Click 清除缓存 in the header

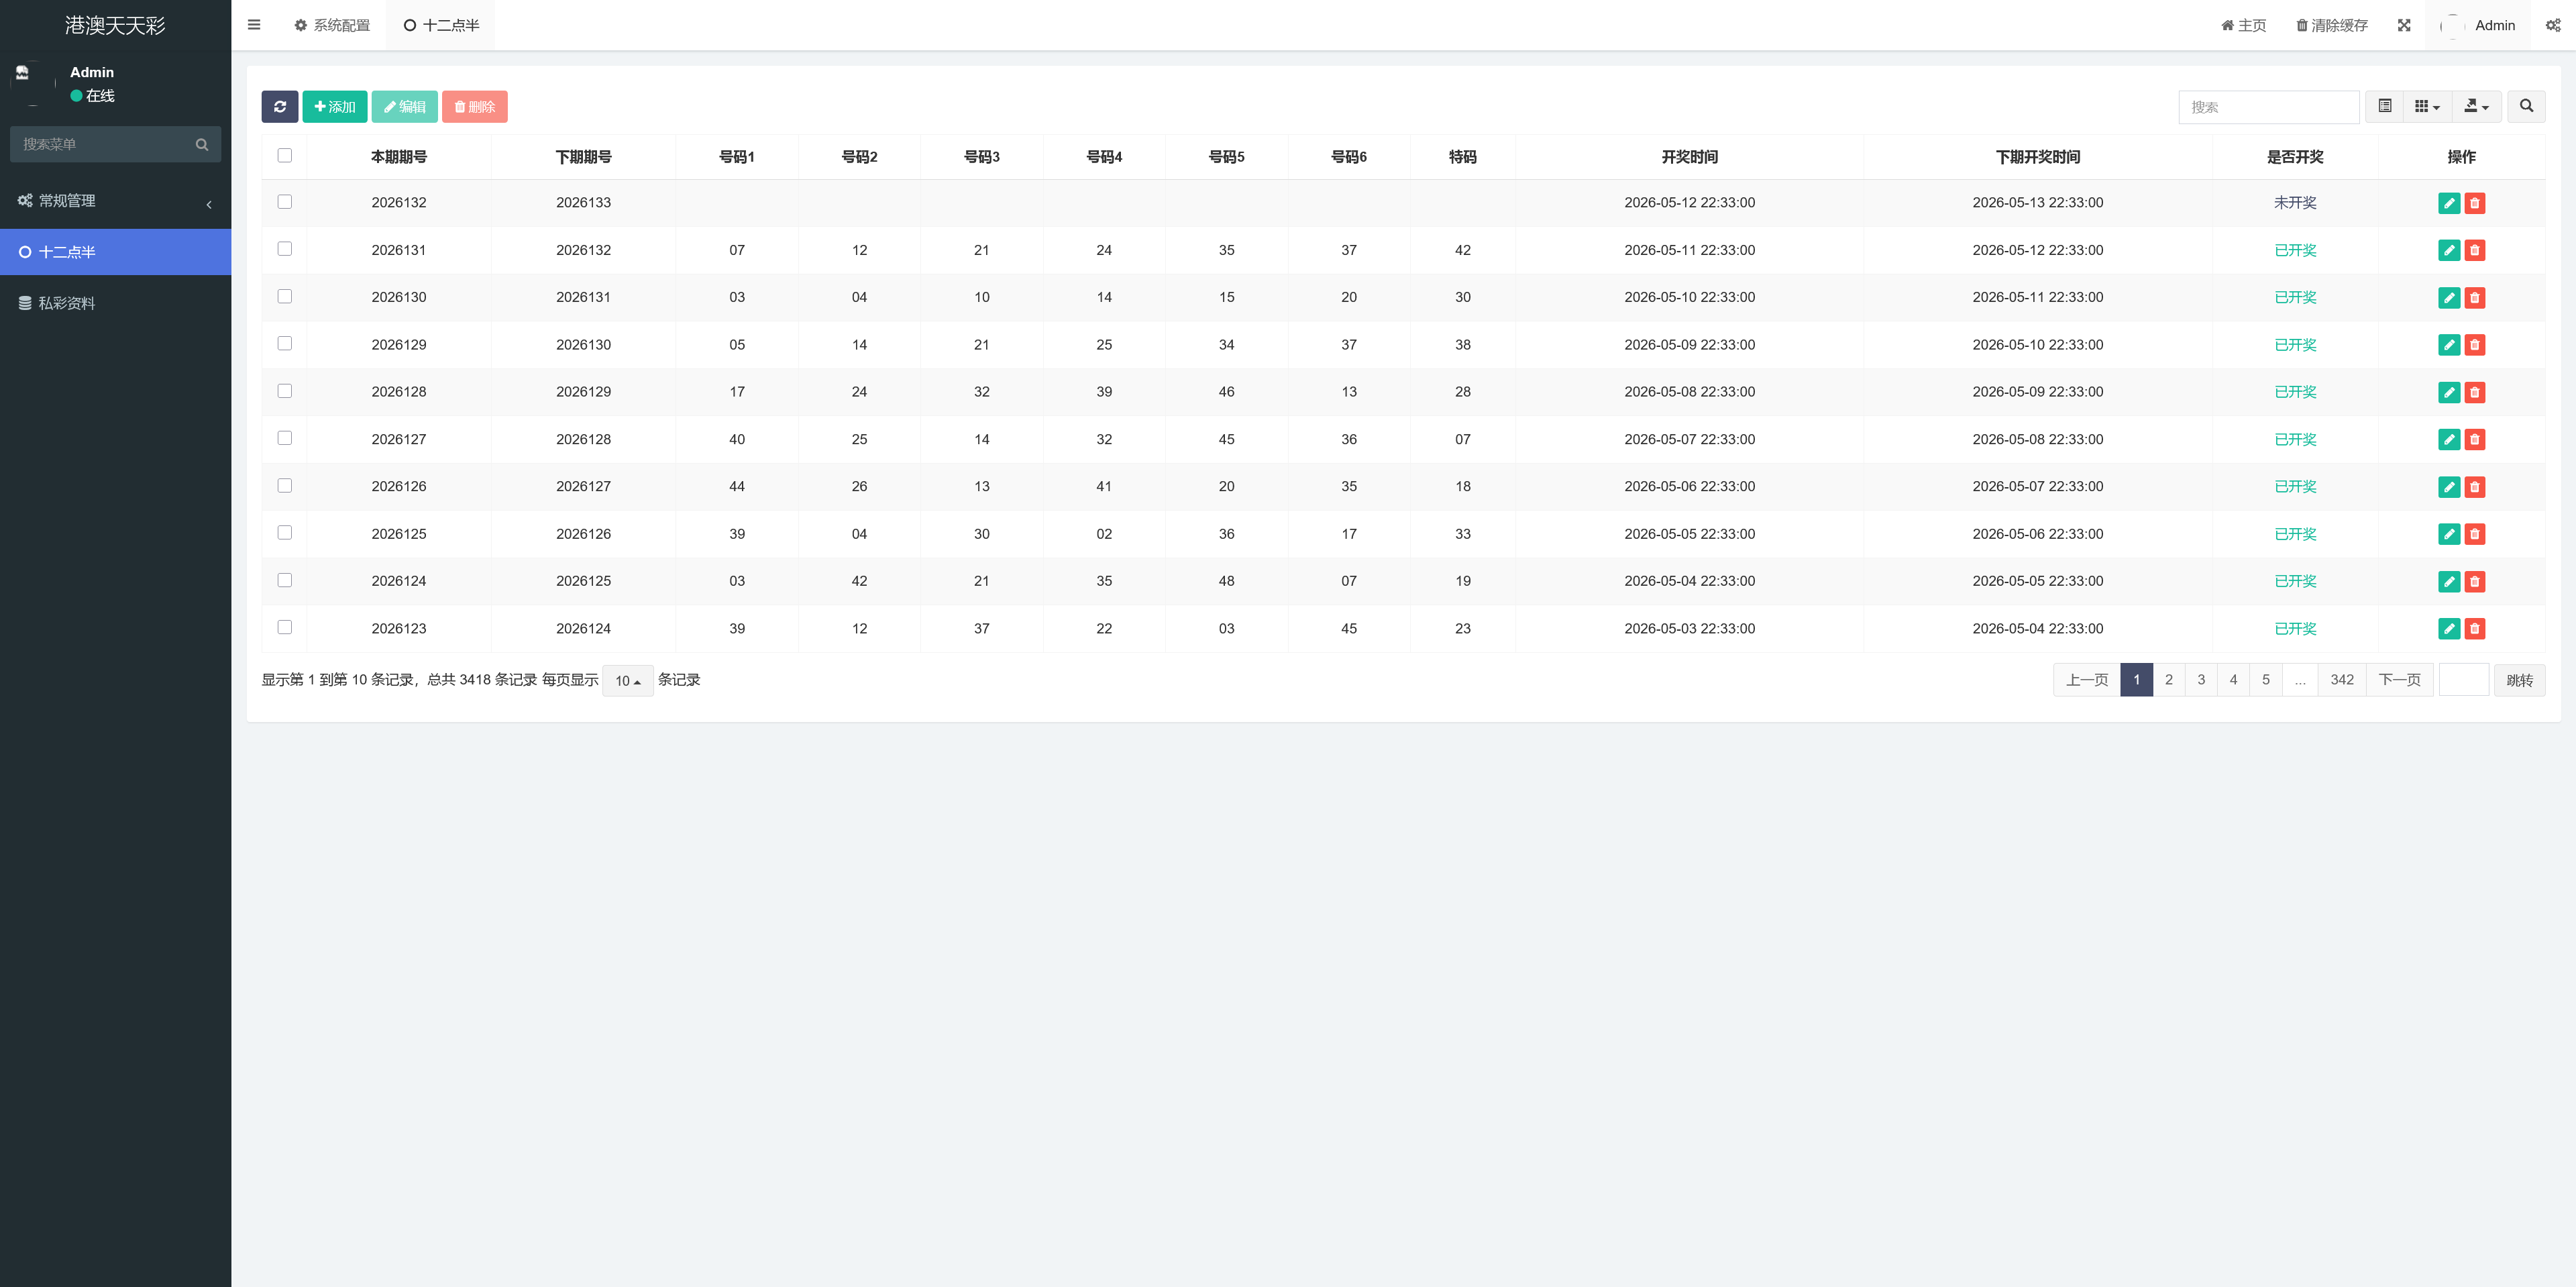pyautogui.click(x=2331, y=25)
